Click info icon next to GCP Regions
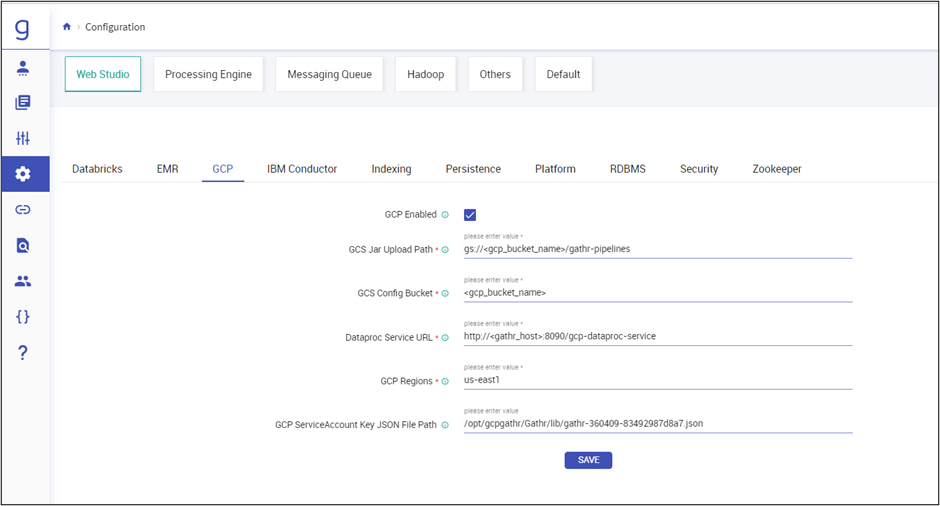940x506 pixels. click(445, 381)
